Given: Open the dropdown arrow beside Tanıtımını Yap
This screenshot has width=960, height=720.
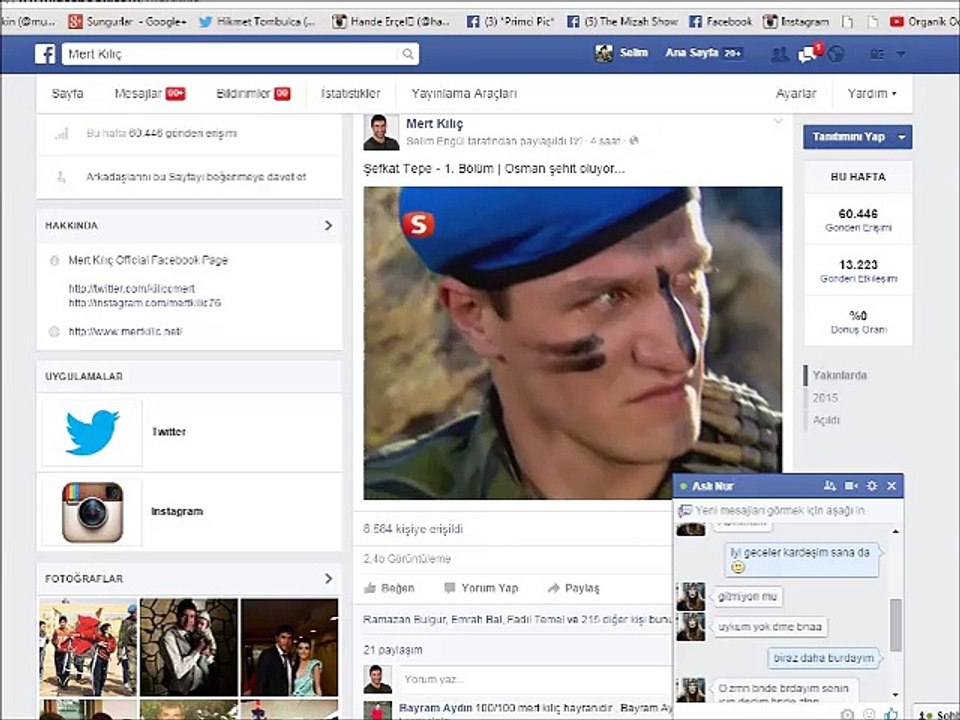Looking at the screenshot, I should [902, 137].
